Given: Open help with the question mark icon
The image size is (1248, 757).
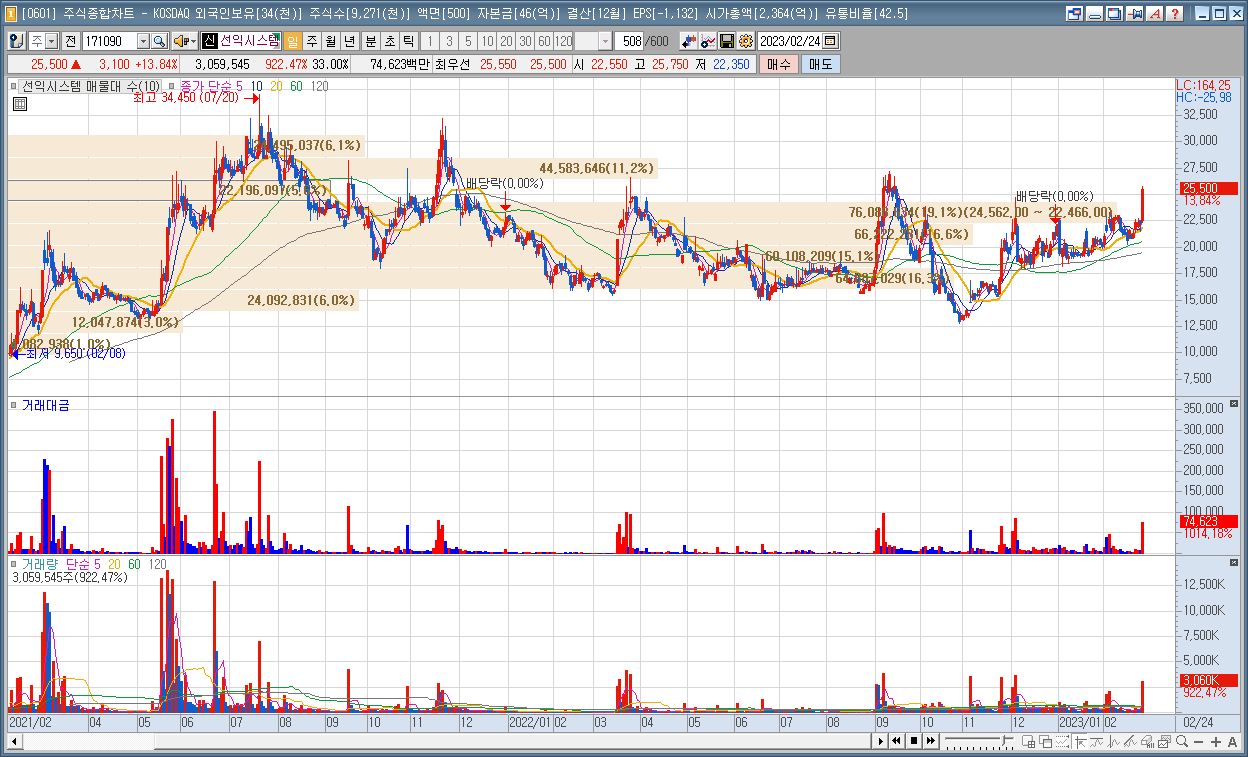Looking at the screenshot, I should click(1174, 14).
